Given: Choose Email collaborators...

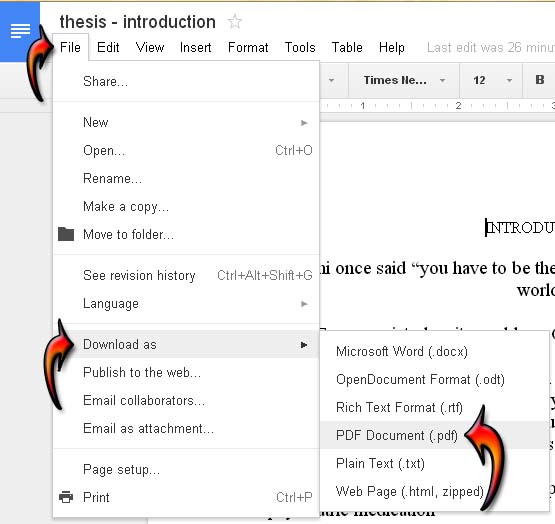Looking at the screenshot, I should point(186,400).
